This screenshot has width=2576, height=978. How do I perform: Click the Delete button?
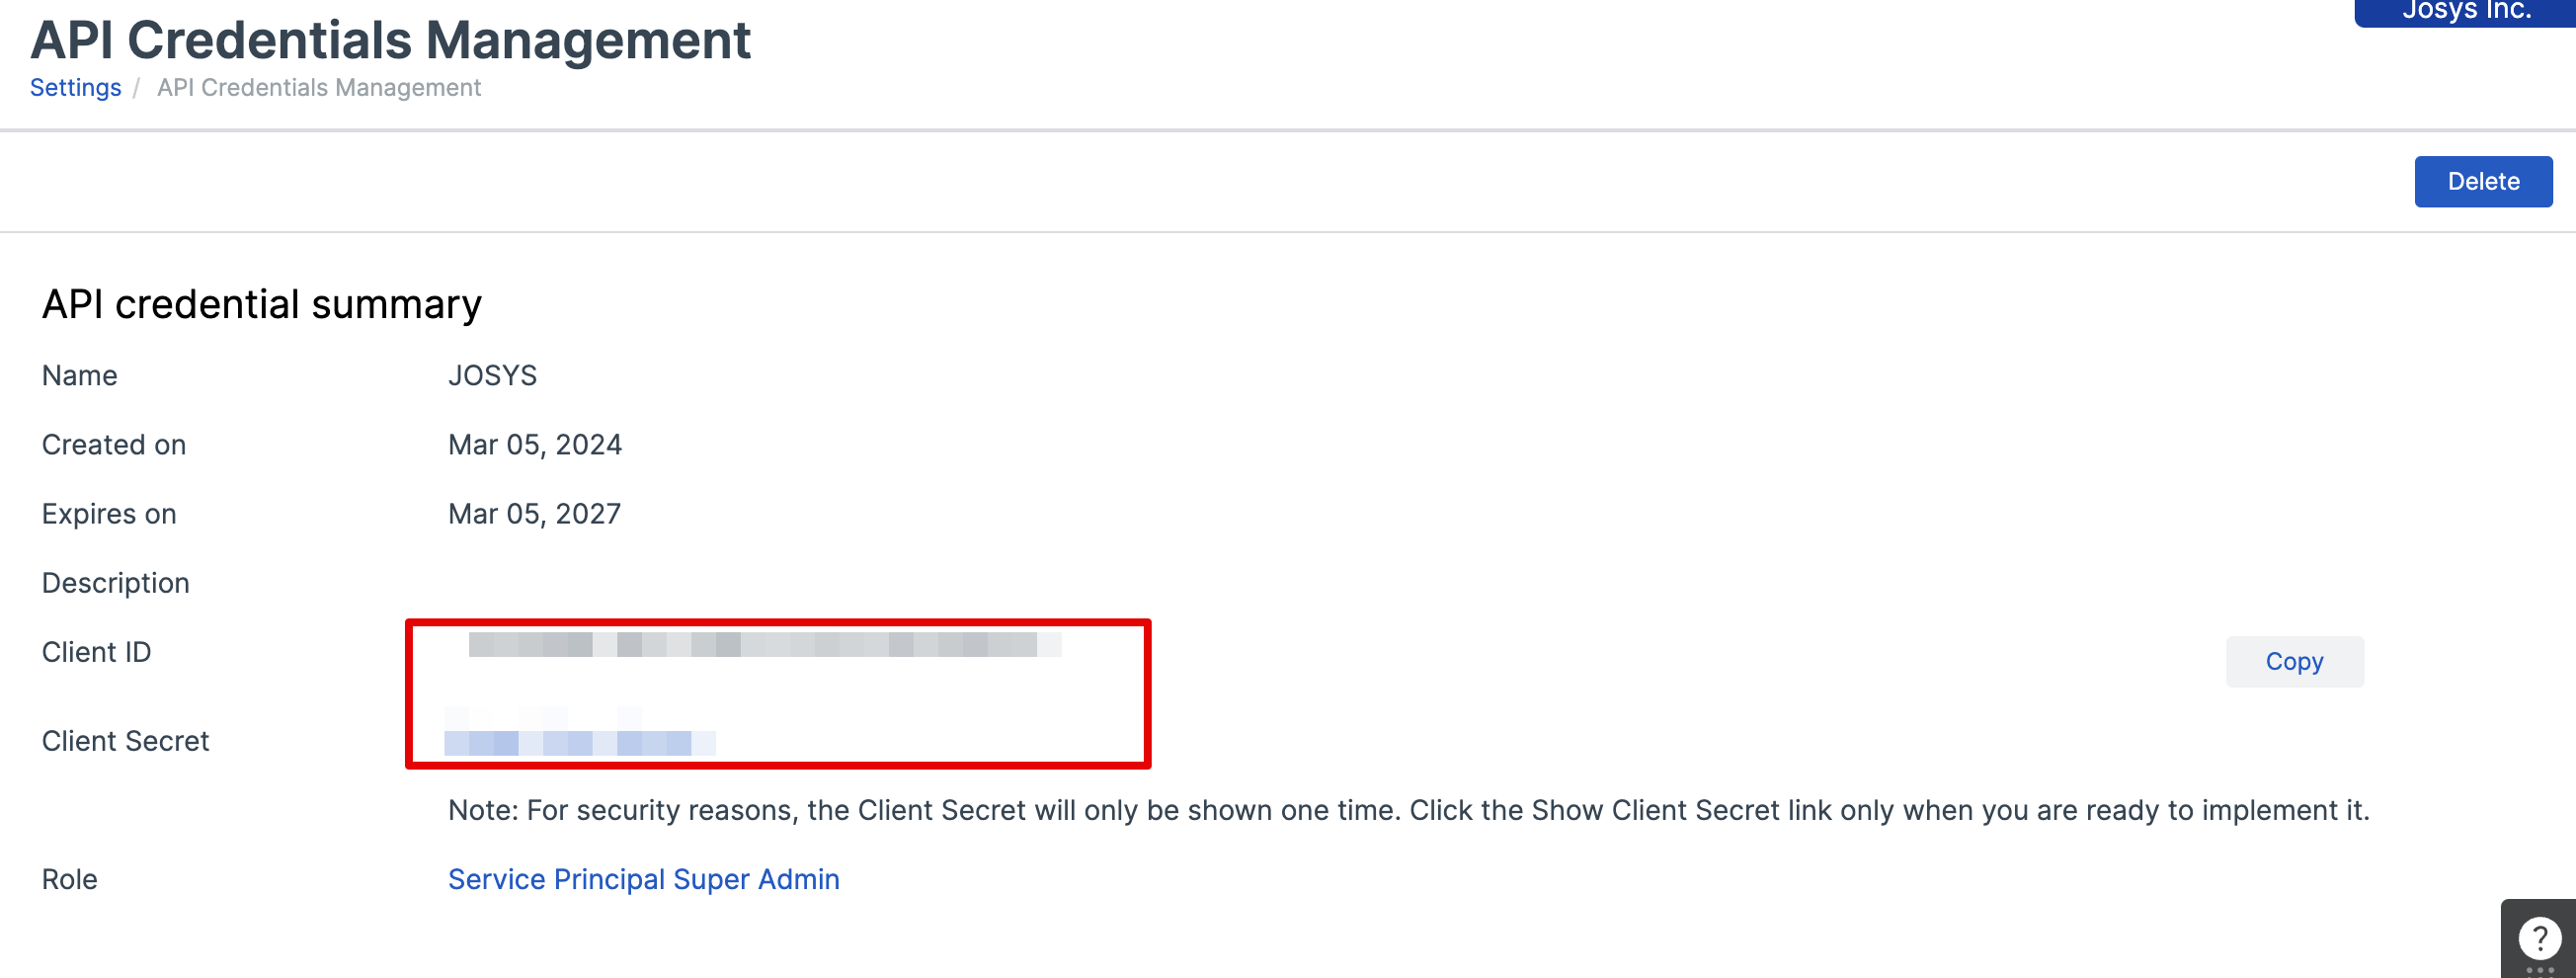[x=2482, y=182]
